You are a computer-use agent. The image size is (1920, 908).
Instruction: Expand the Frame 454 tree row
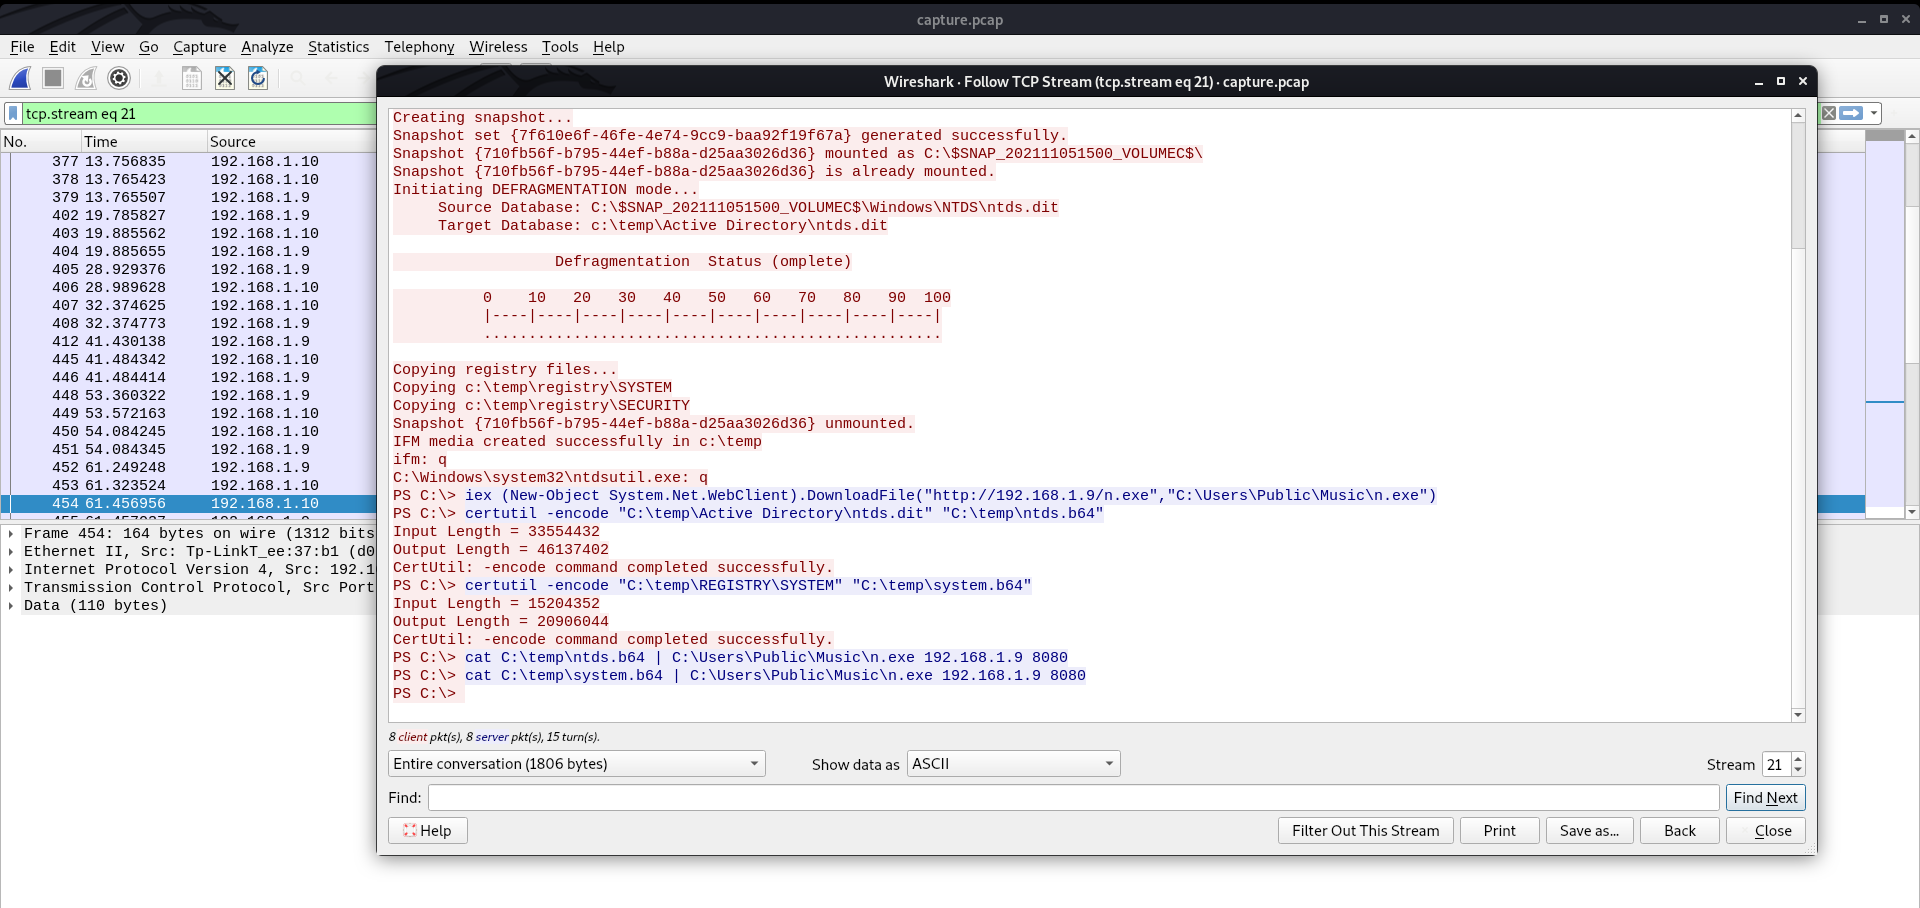pyautogui.click(x=11, y=533)
